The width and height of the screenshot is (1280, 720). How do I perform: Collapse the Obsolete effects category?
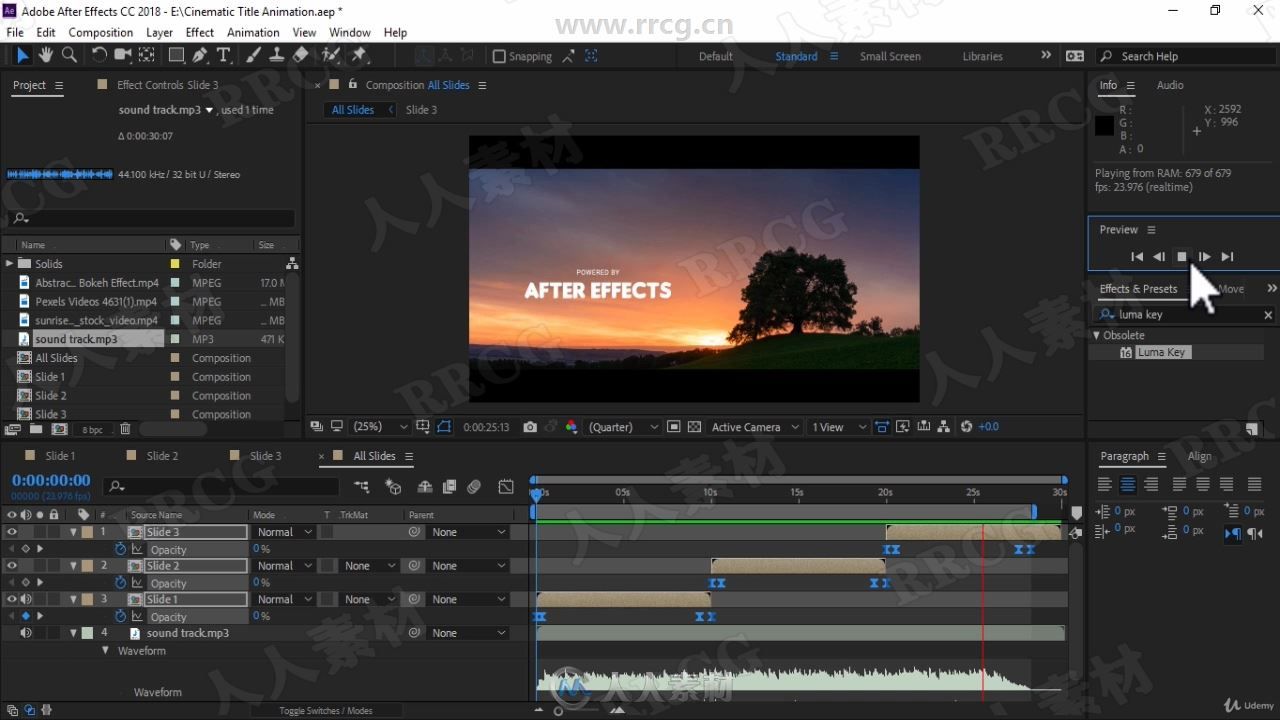pos(1097,336)
